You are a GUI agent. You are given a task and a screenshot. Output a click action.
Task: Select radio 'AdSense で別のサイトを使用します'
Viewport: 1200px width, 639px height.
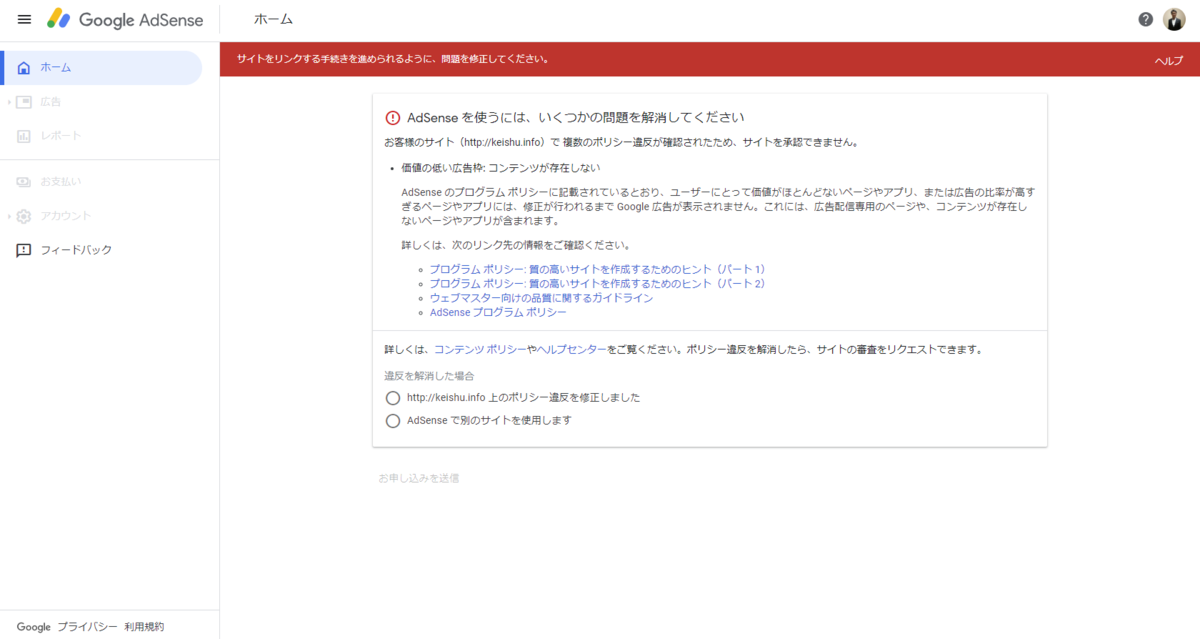pyautogui.click(x=393, y=421)
